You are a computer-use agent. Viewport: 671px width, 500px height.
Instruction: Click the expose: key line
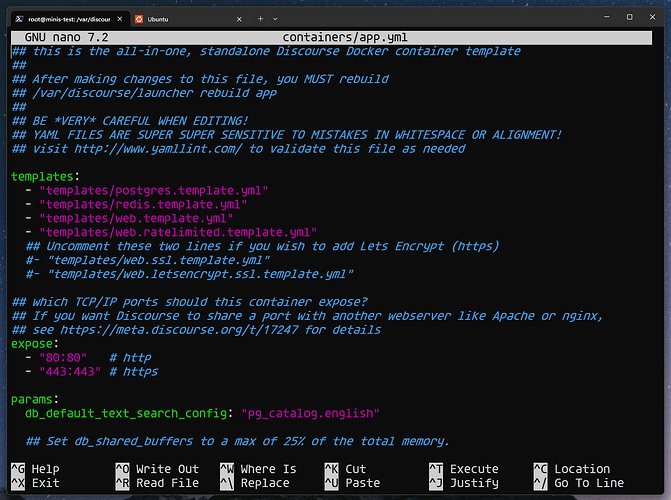click(35, 344)
